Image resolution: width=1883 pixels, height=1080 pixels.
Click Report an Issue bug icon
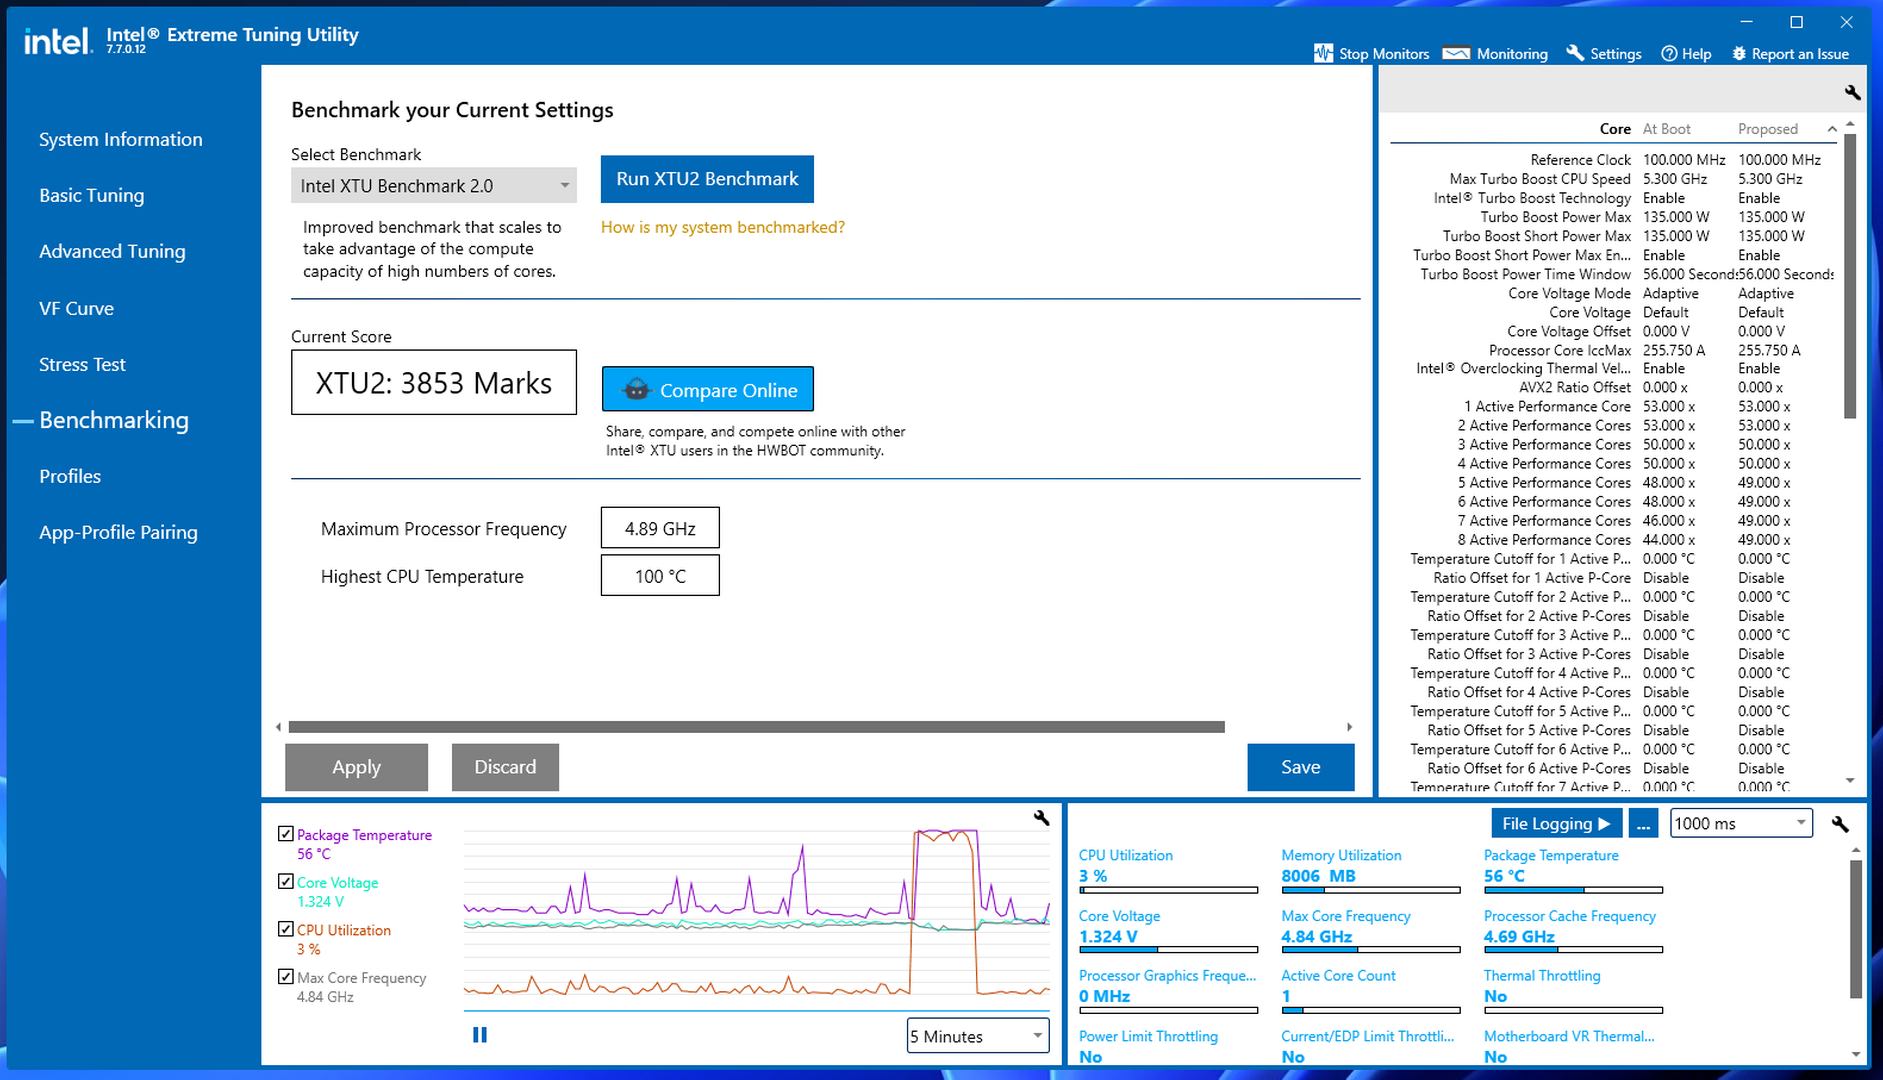(x=1739, y=54)
